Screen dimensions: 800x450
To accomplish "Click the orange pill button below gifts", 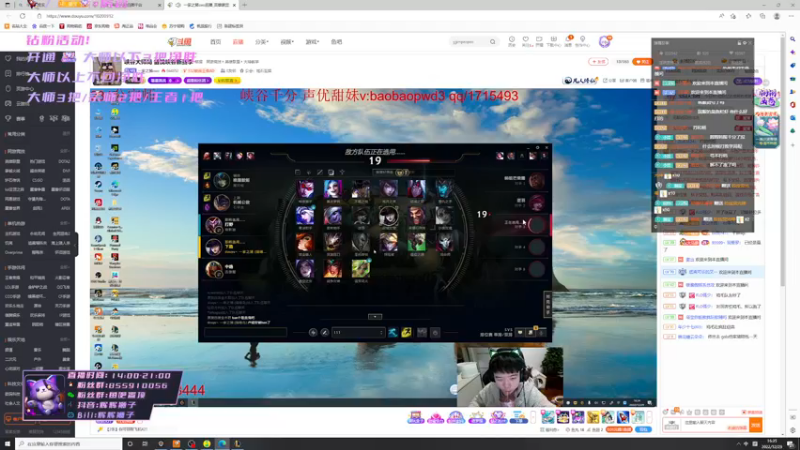I will pyautogui.click(x=619, y=430).
